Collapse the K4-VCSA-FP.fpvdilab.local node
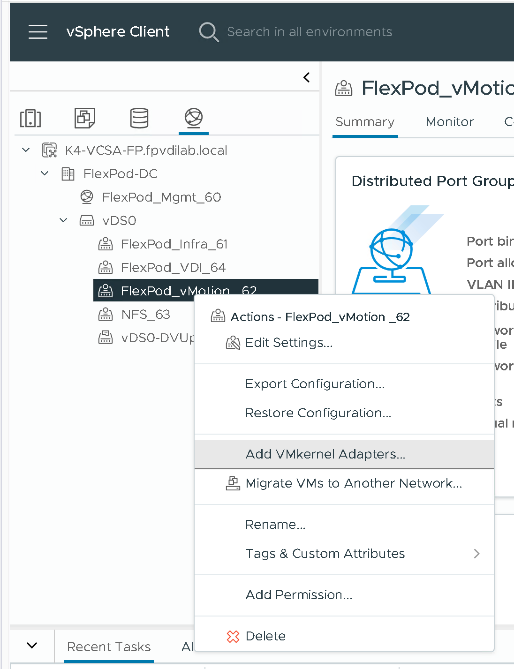 pos(26,150)
